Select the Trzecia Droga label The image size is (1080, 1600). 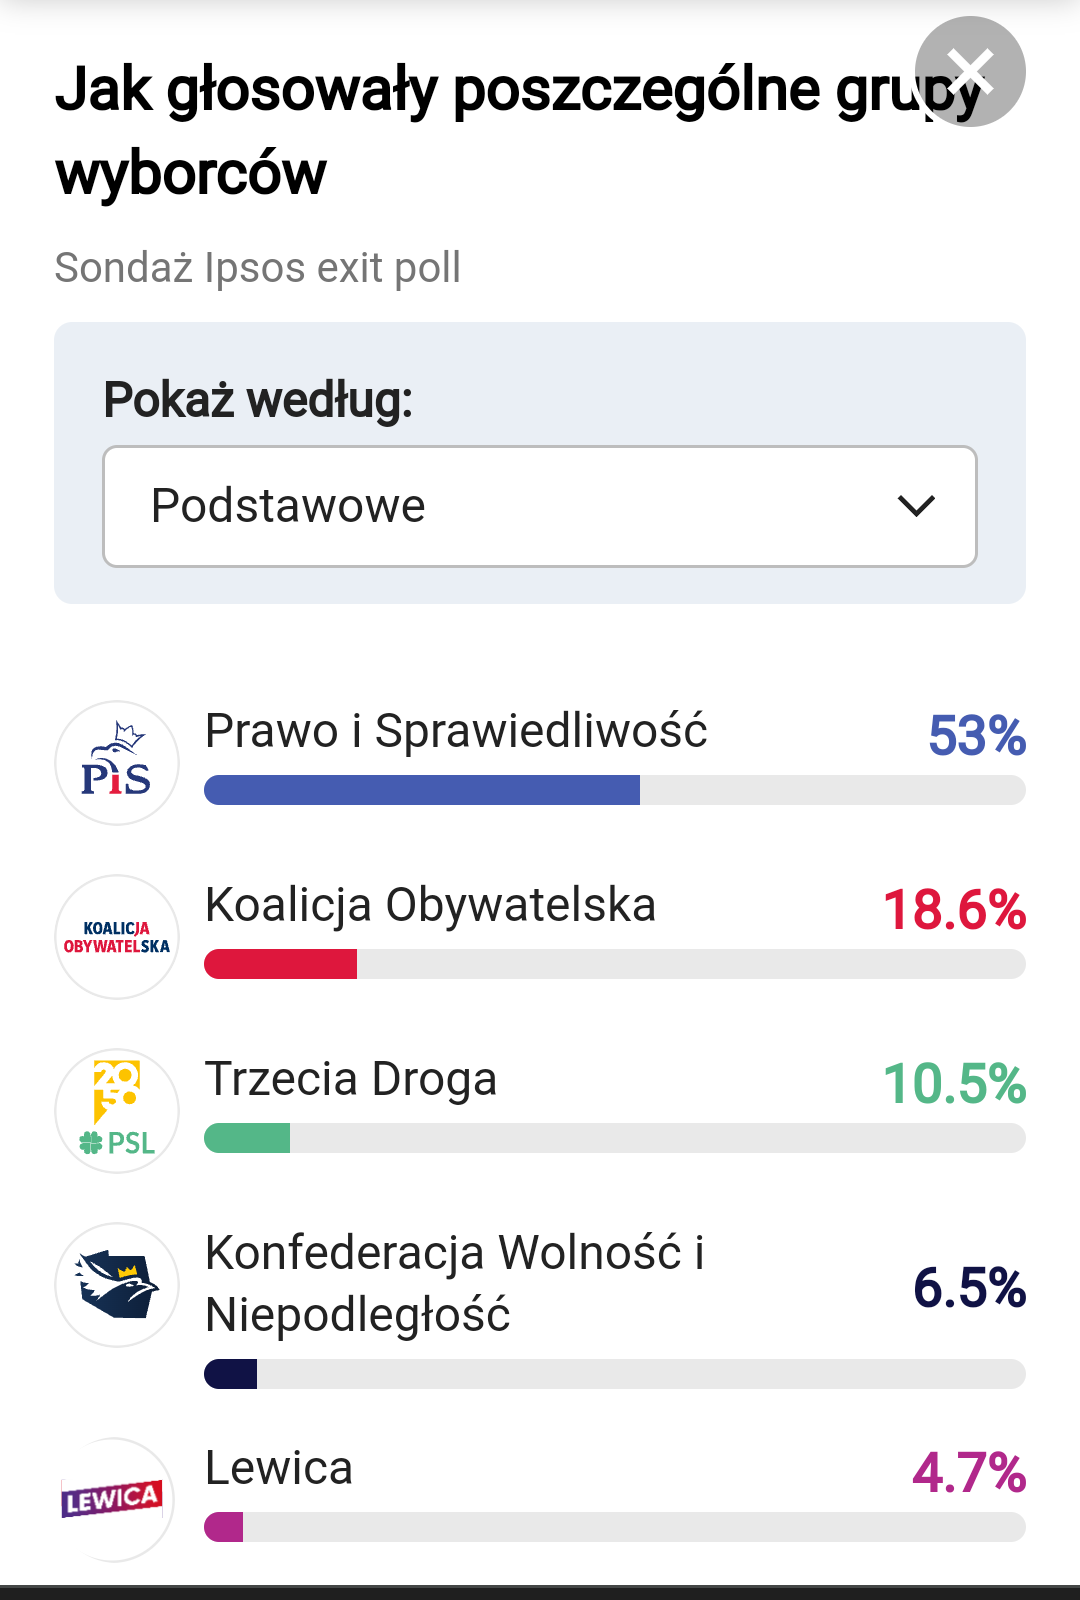[351, 1079]
